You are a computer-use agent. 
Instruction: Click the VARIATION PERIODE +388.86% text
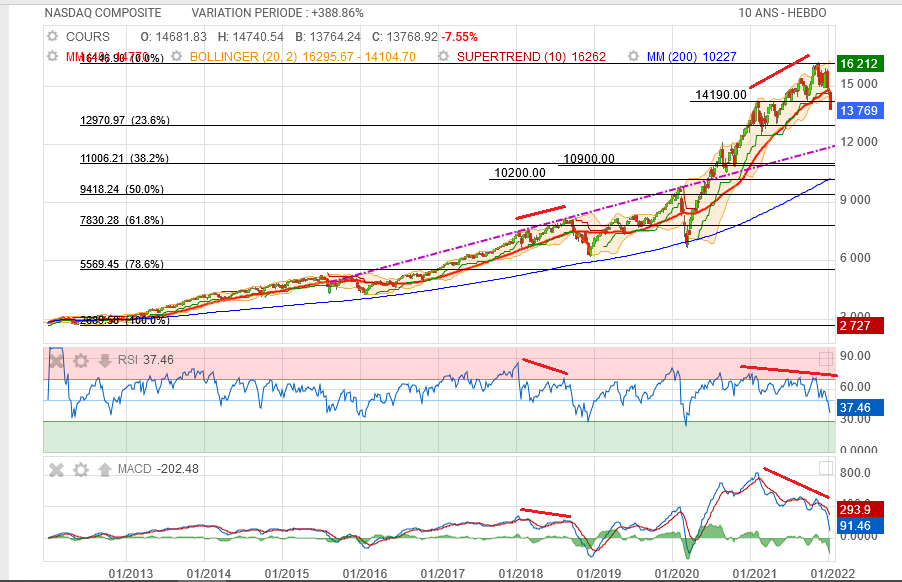pos(277,13)
